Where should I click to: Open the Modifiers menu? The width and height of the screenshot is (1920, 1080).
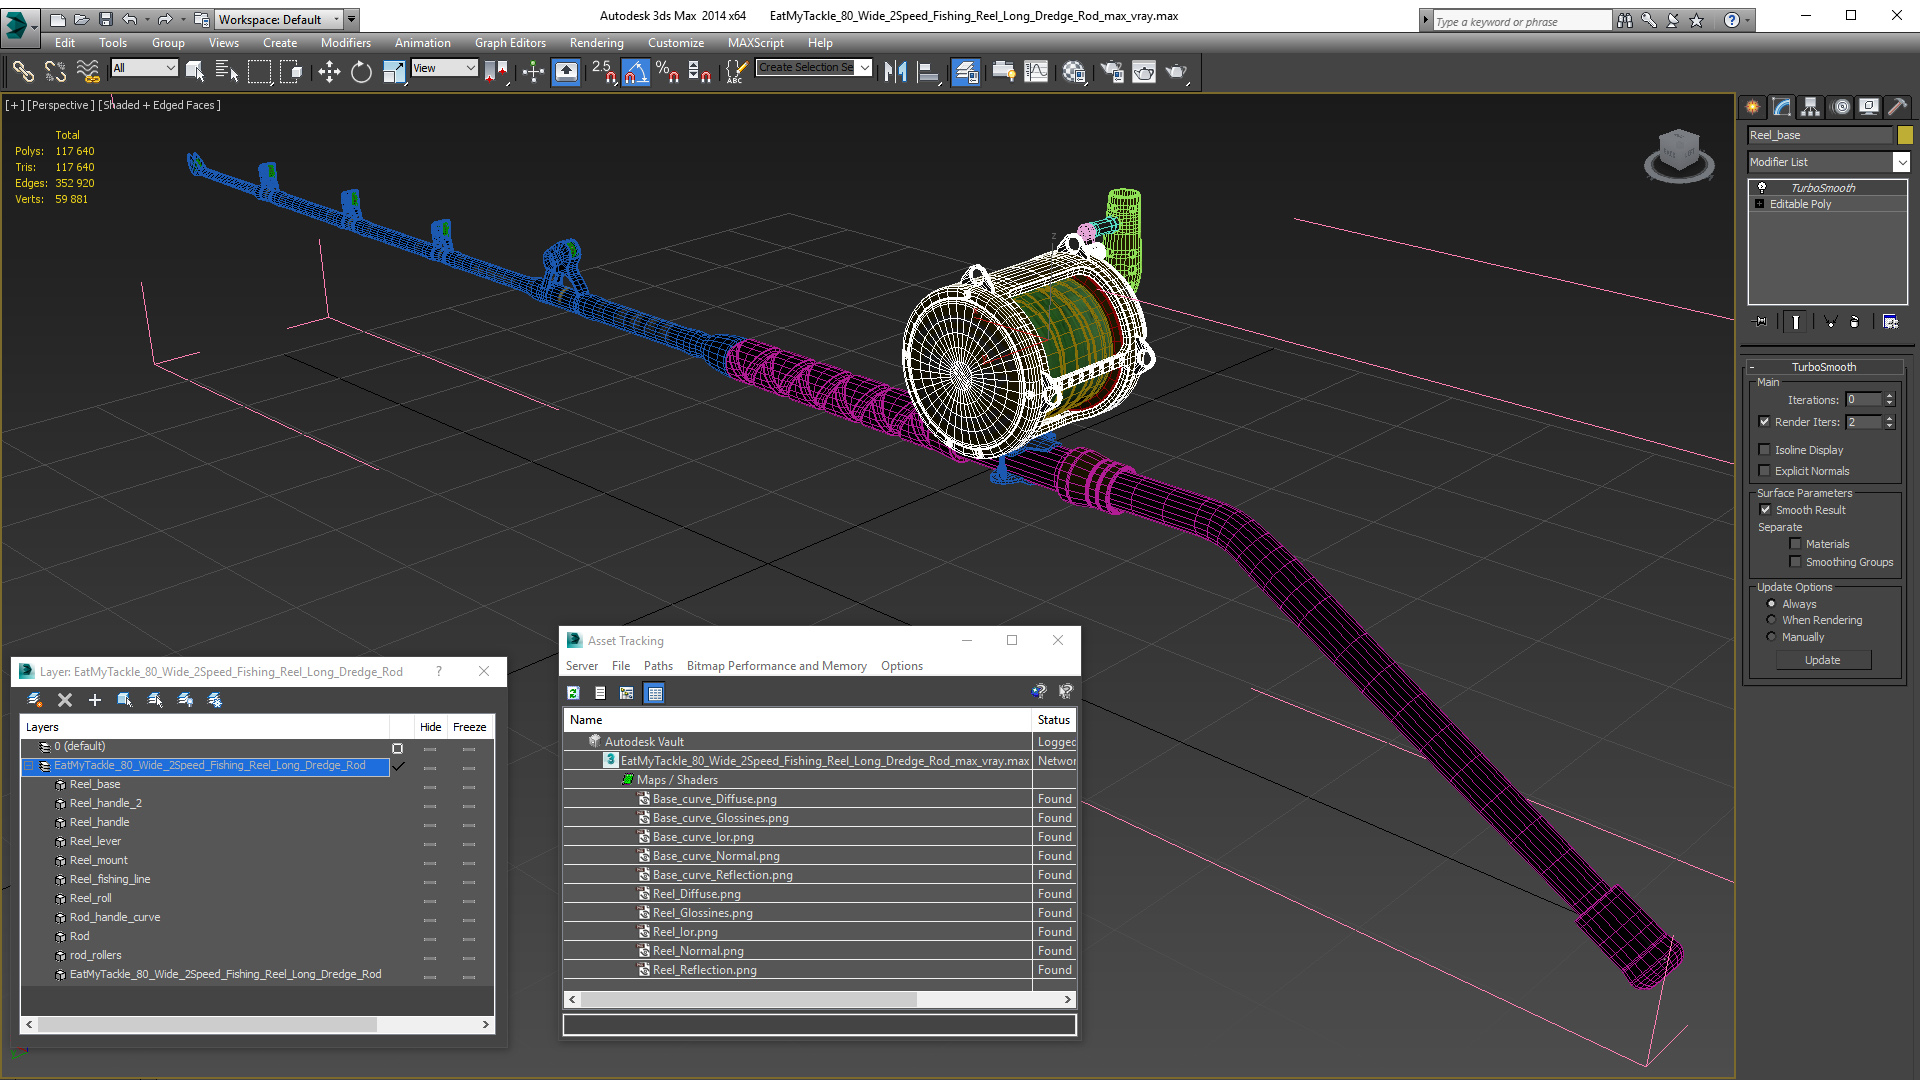pos(345,43)
